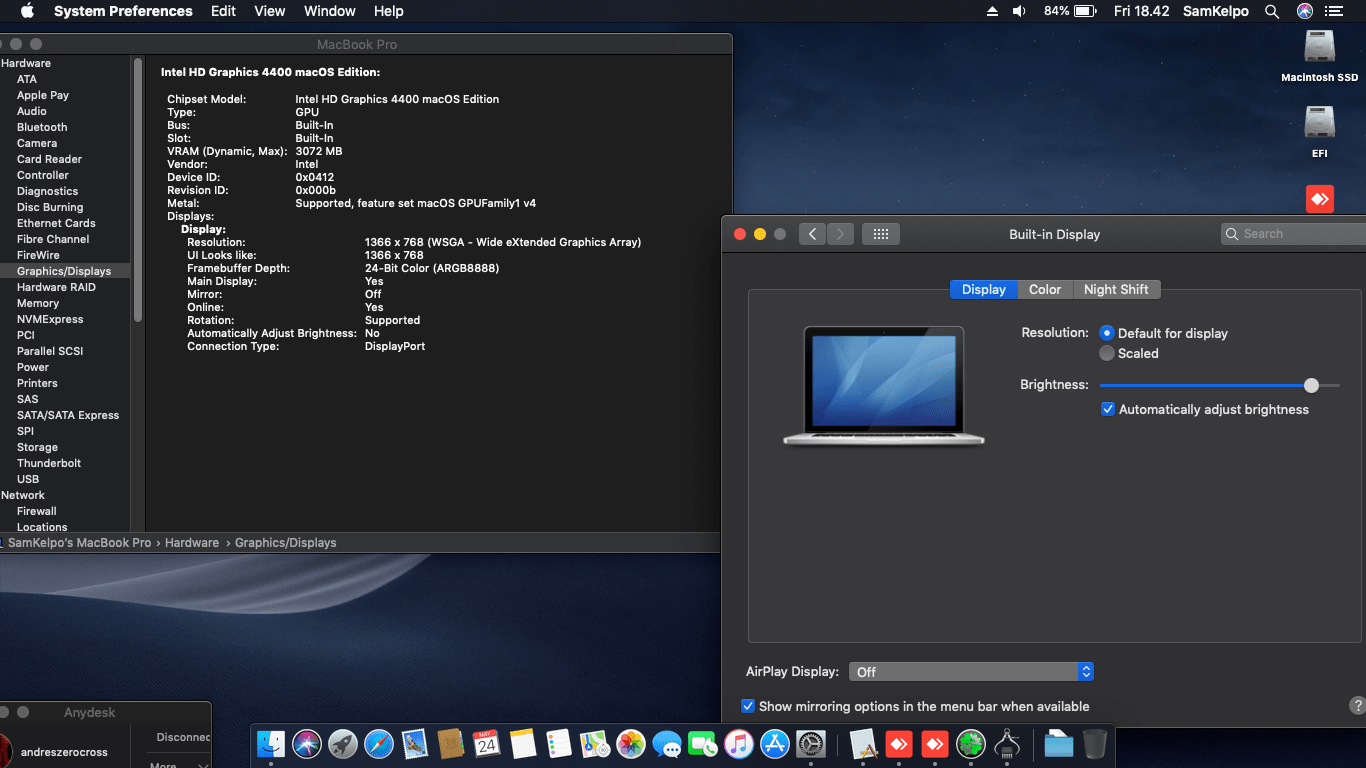
Task: Select the Display tab
Action: (x=984, y=289)
